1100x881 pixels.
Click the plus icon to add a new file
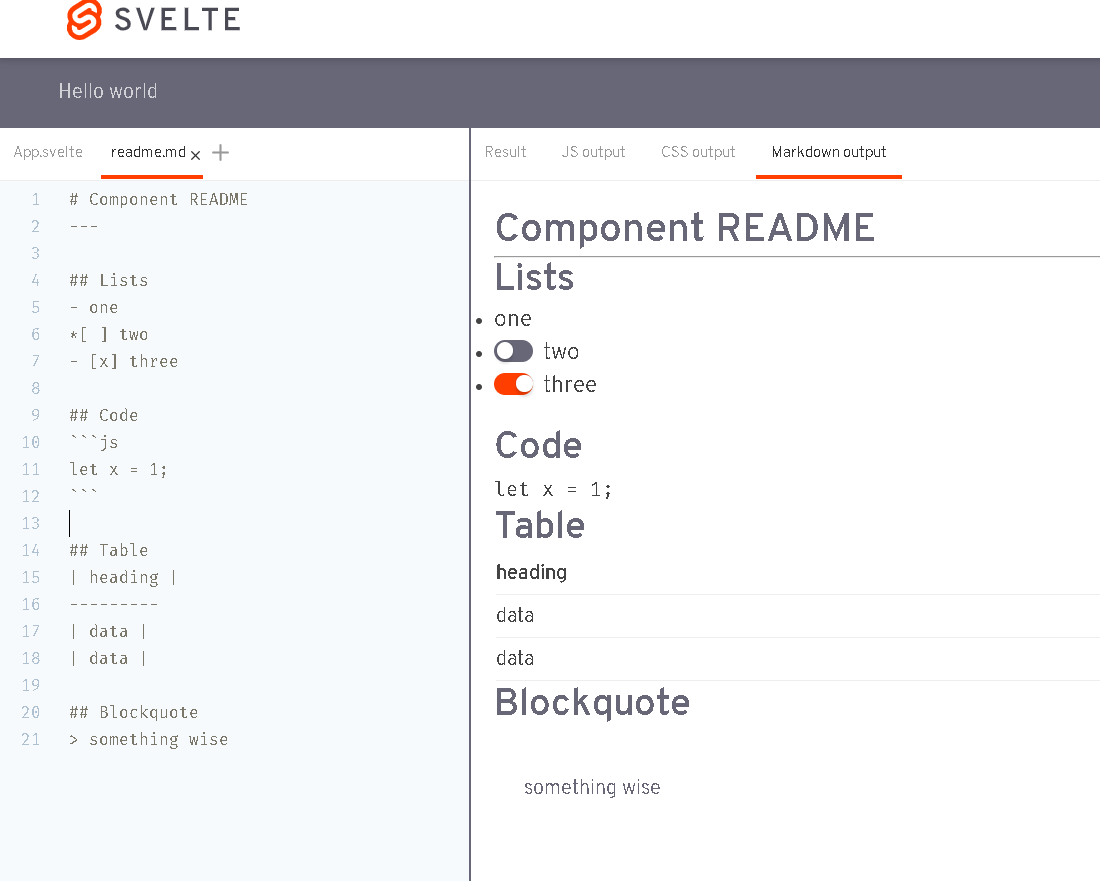point(219,152)
